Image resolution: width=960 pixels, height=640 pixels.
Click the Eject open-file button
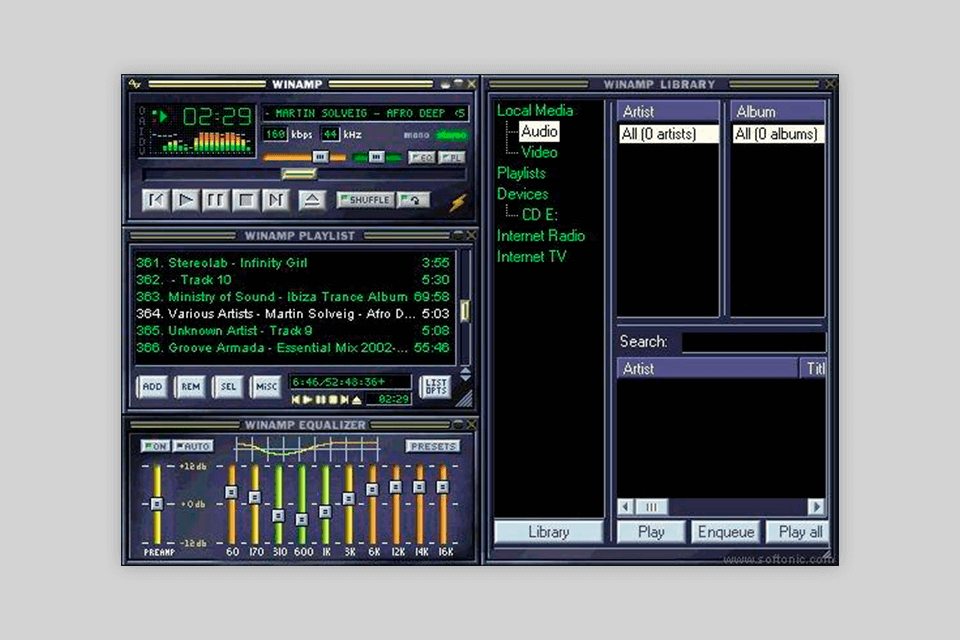[312, 200]
